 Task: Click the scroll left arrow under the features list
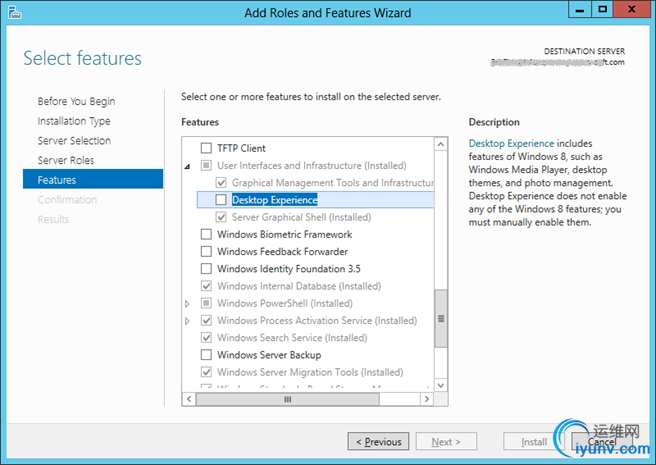(189, 399)
